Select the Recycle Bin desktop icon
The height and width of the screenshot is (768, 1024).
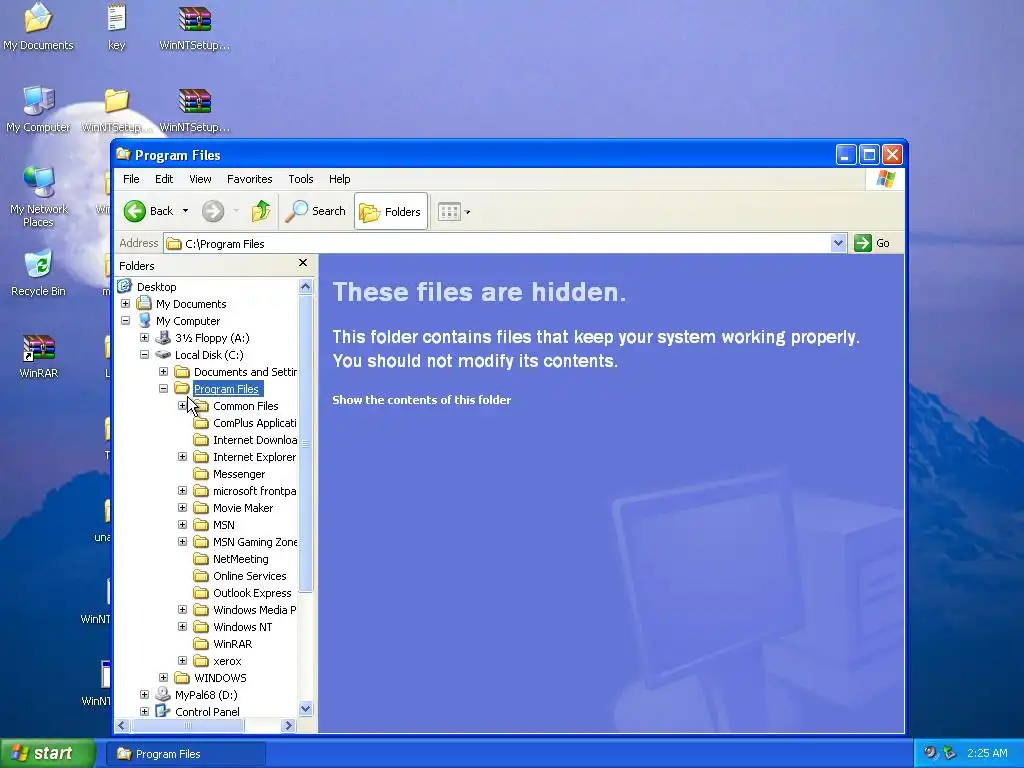point(38,273)
